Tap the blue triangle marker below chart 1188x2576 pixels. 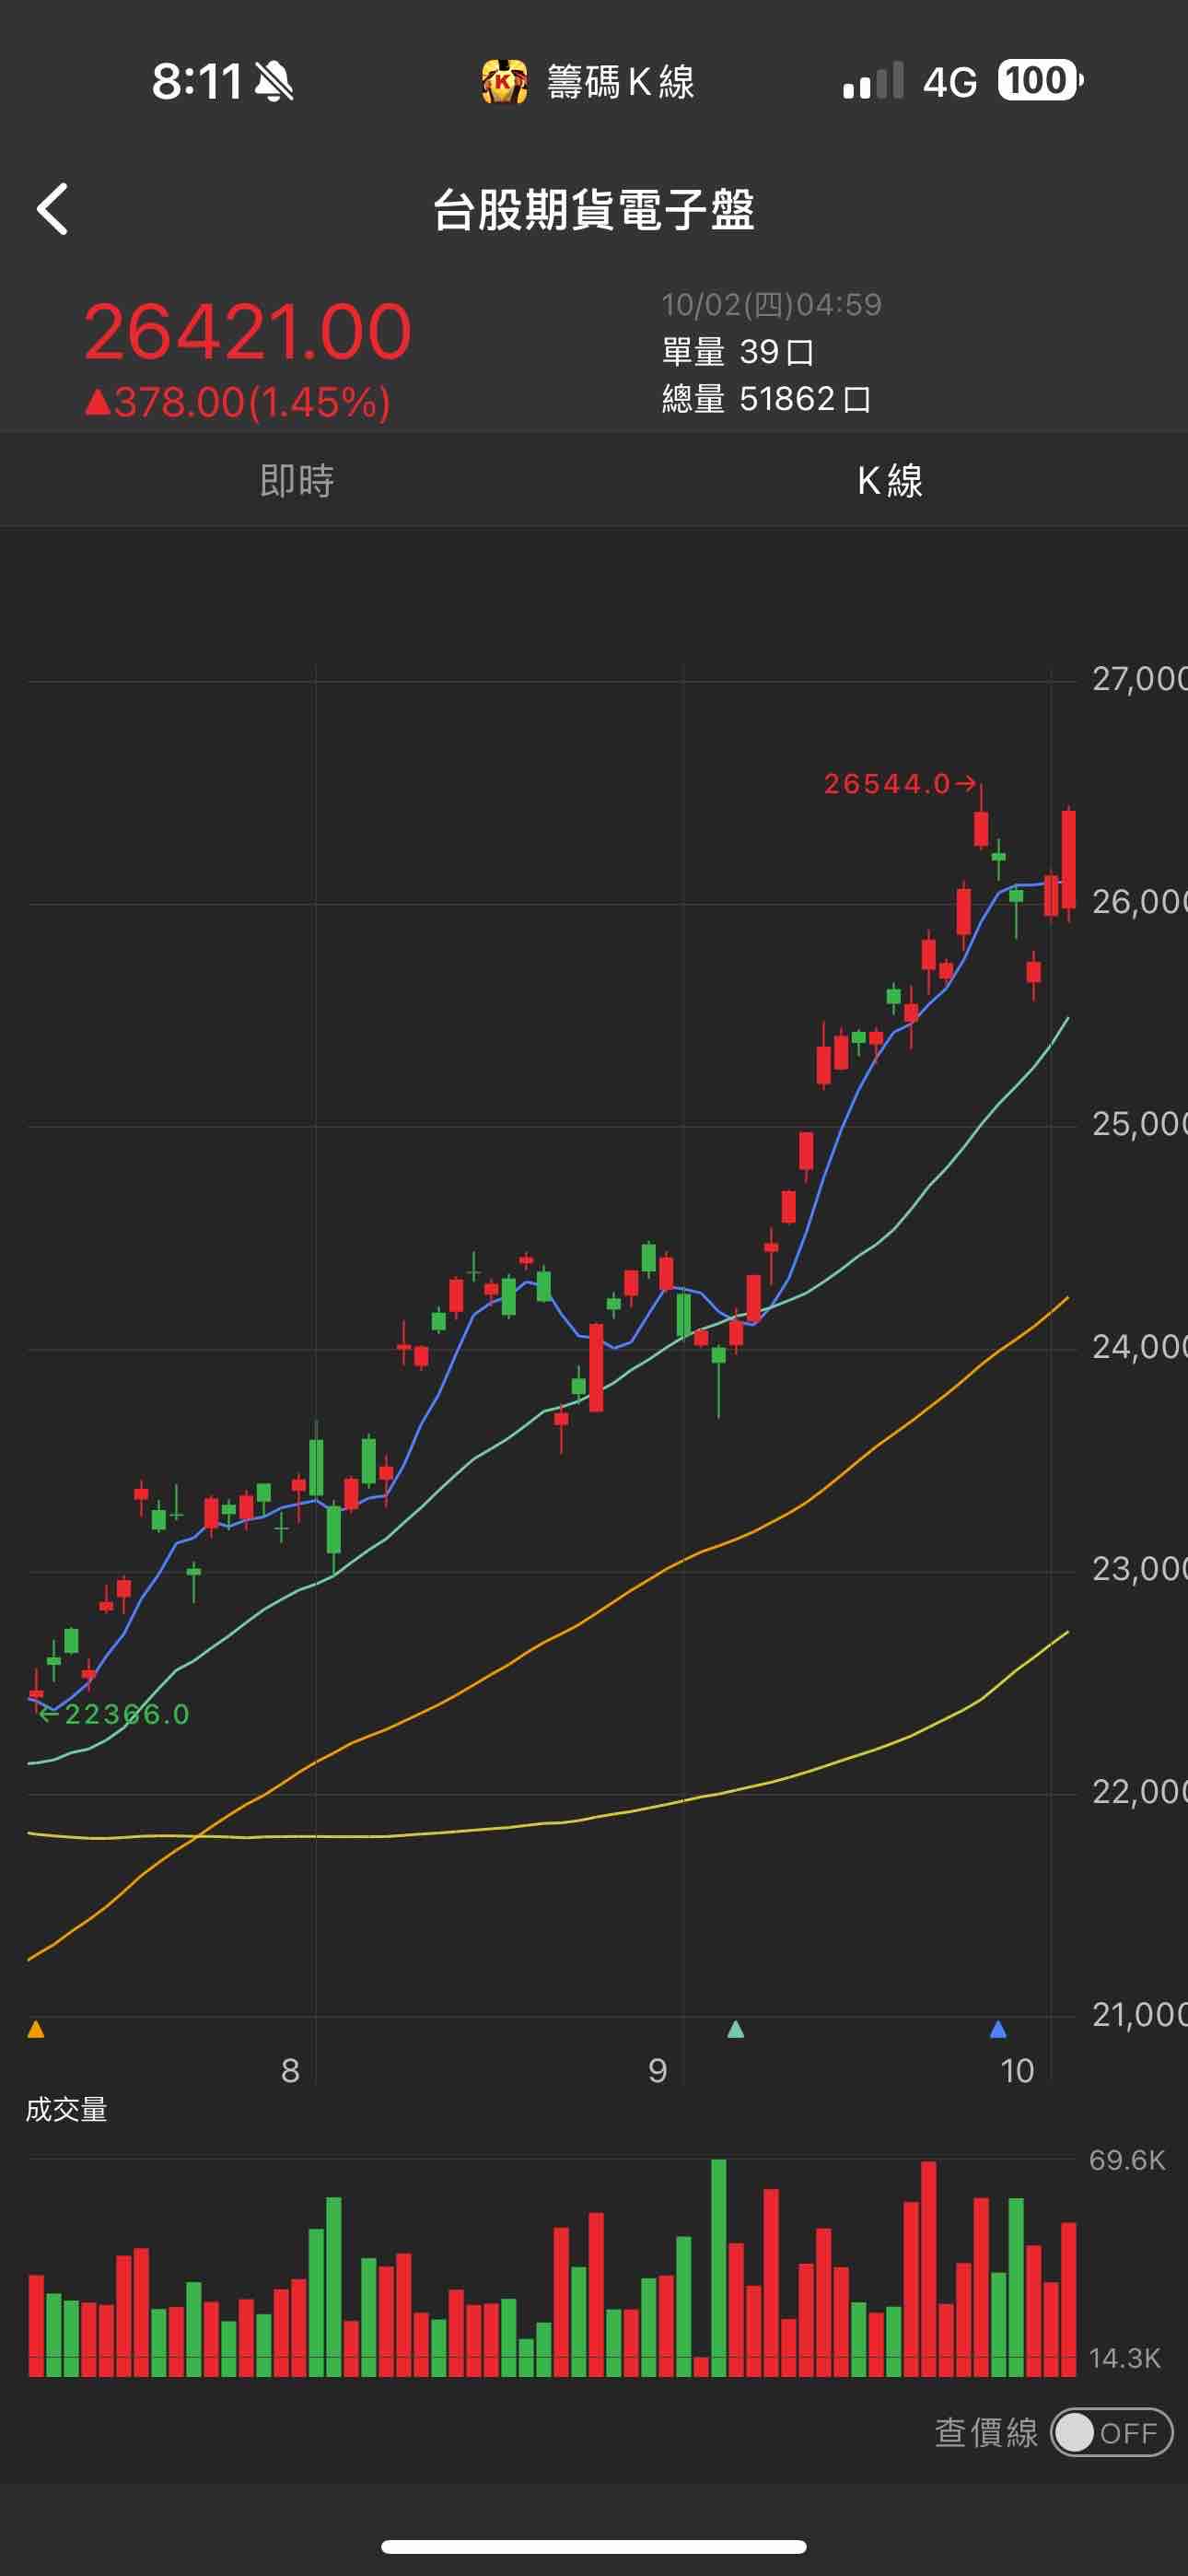[x=997, y=2029]
